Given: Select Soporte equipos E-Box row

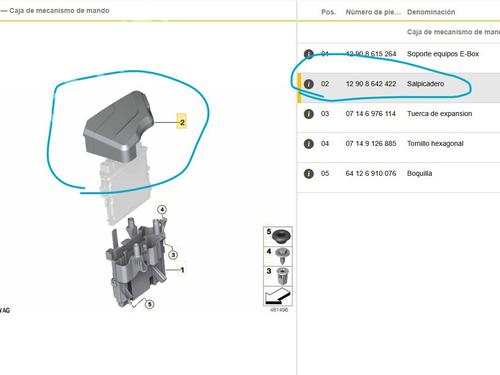Looking at the screenshot, I should click(398, 54).
